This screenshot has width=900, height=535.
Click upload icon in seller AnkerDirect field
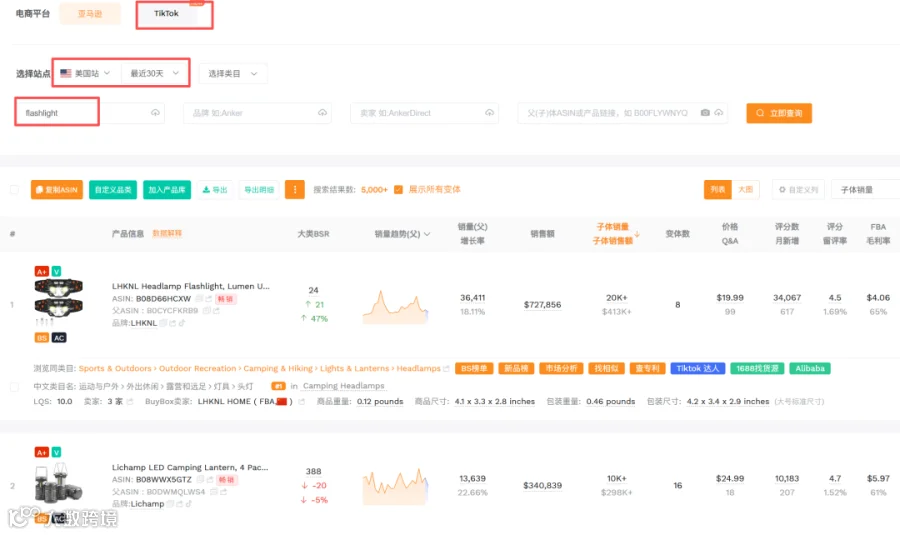click(x=489, y=113)
